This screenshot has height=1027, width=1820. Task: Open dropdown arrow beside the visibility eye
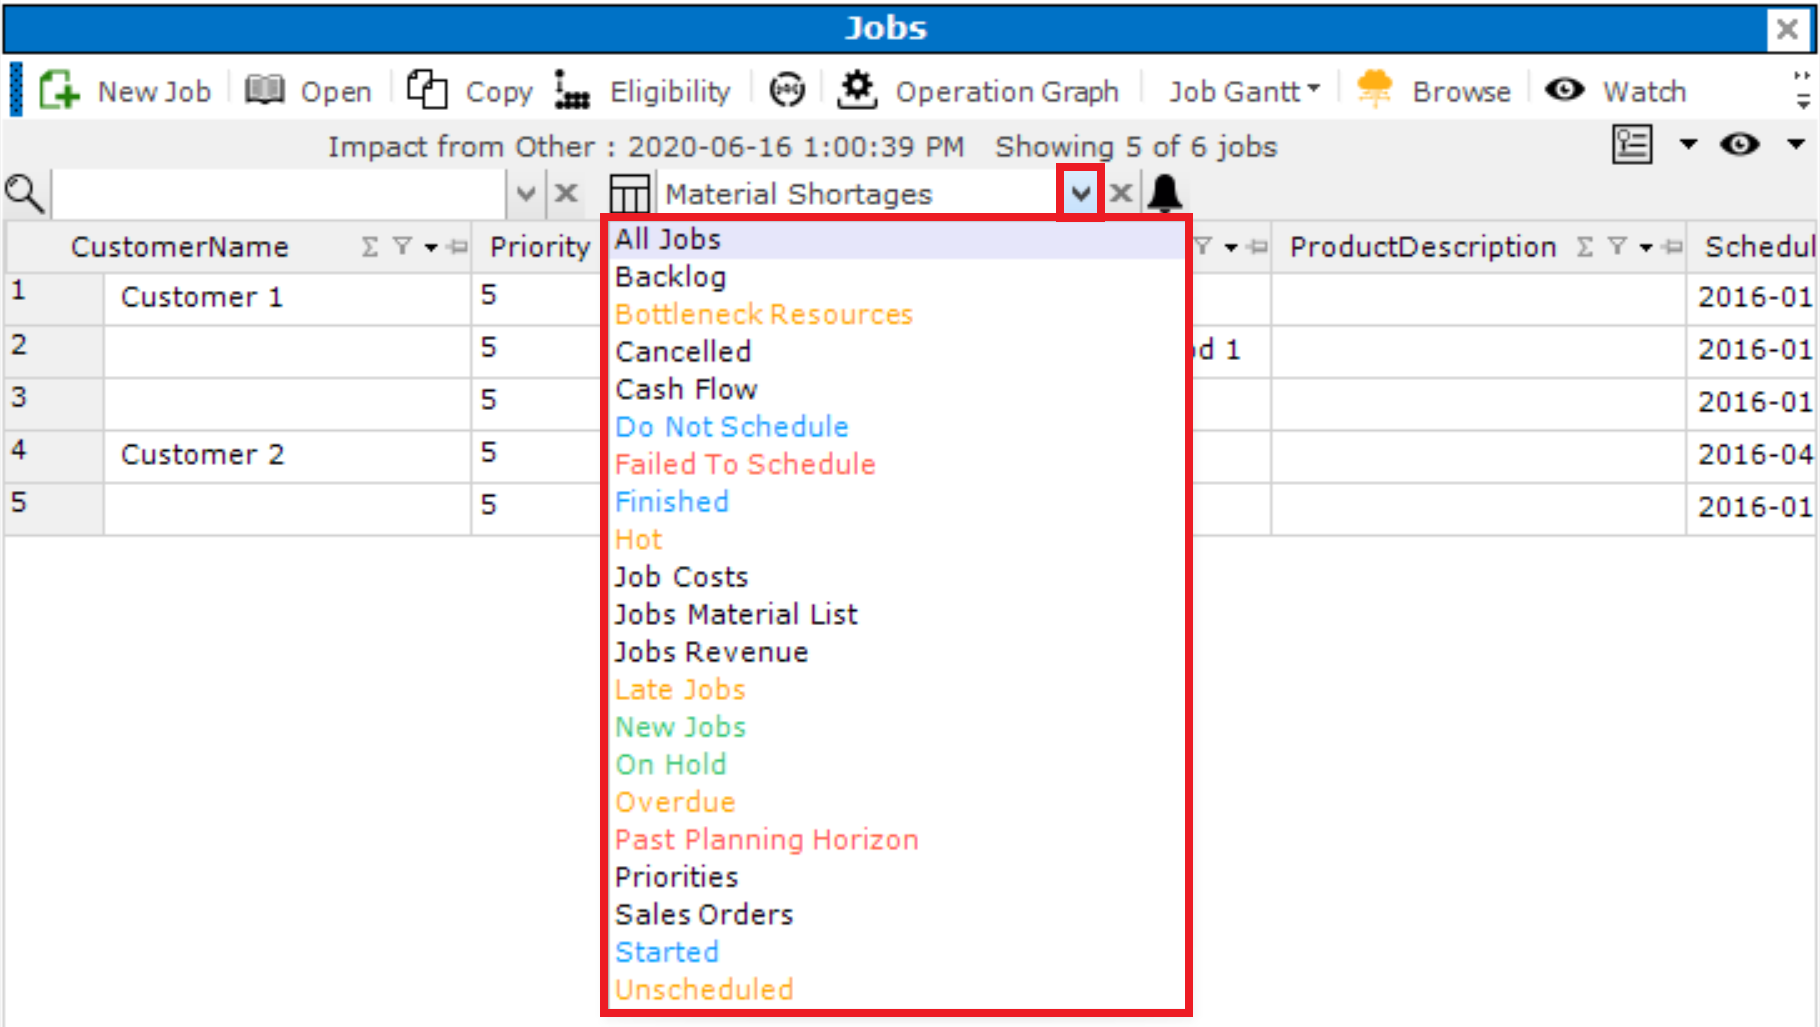click(x=1796, y=145)
